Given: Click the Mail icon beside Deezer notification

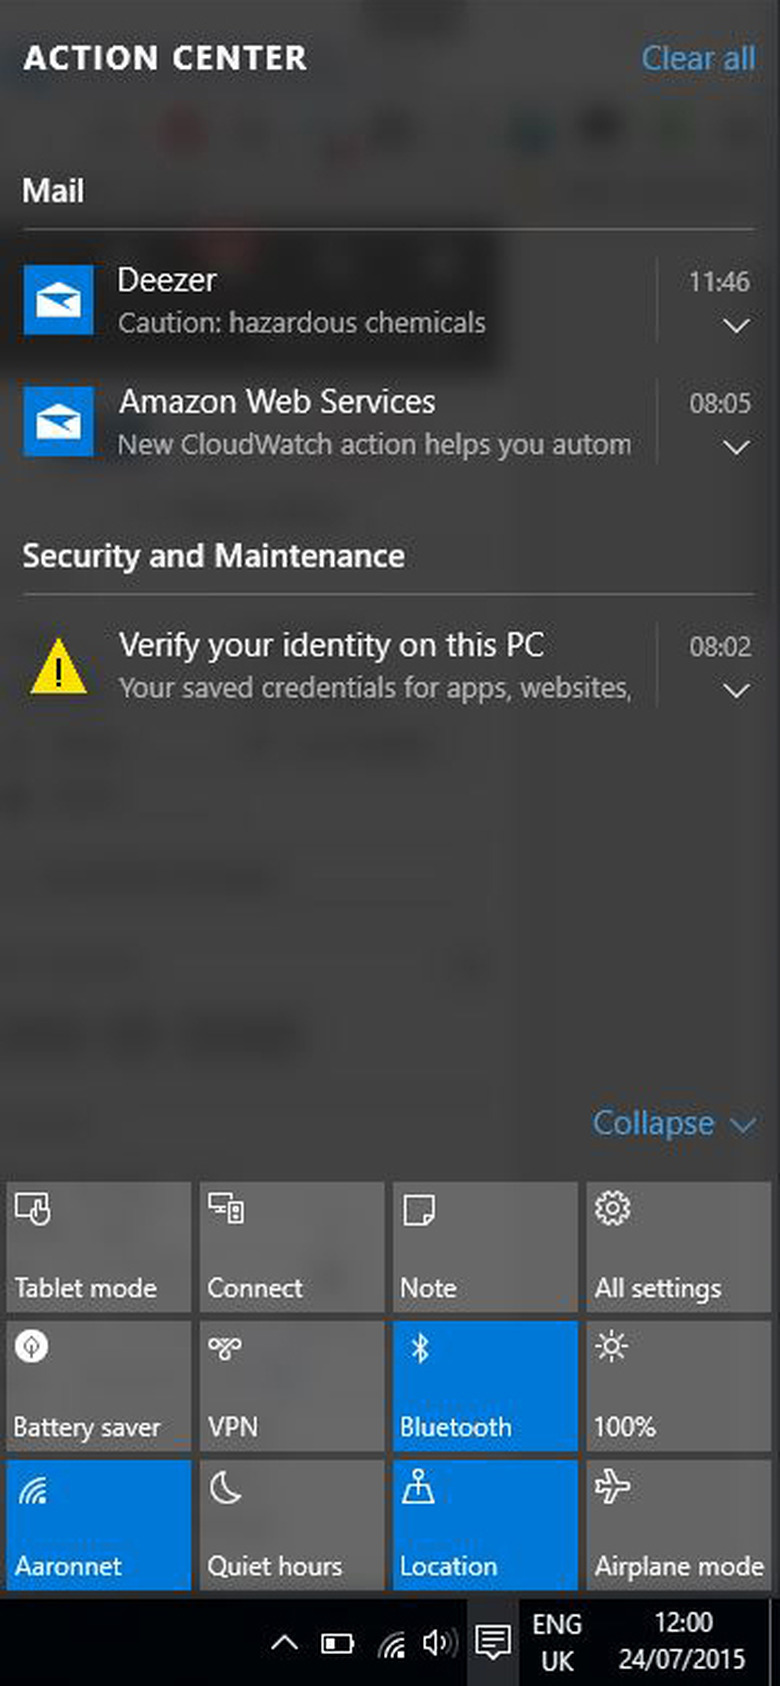Looking at the screenshot, I should 59,300.
